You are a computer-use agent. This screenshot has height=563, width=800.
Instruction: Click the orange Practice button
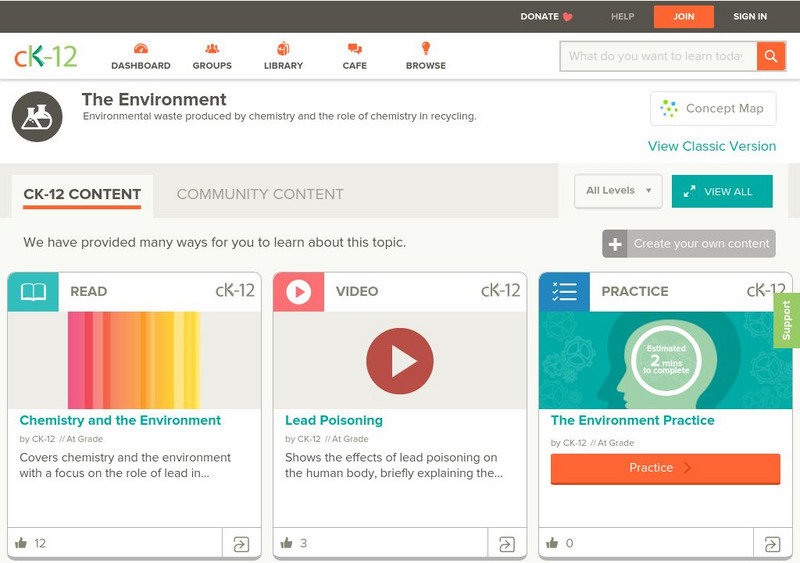665,469
